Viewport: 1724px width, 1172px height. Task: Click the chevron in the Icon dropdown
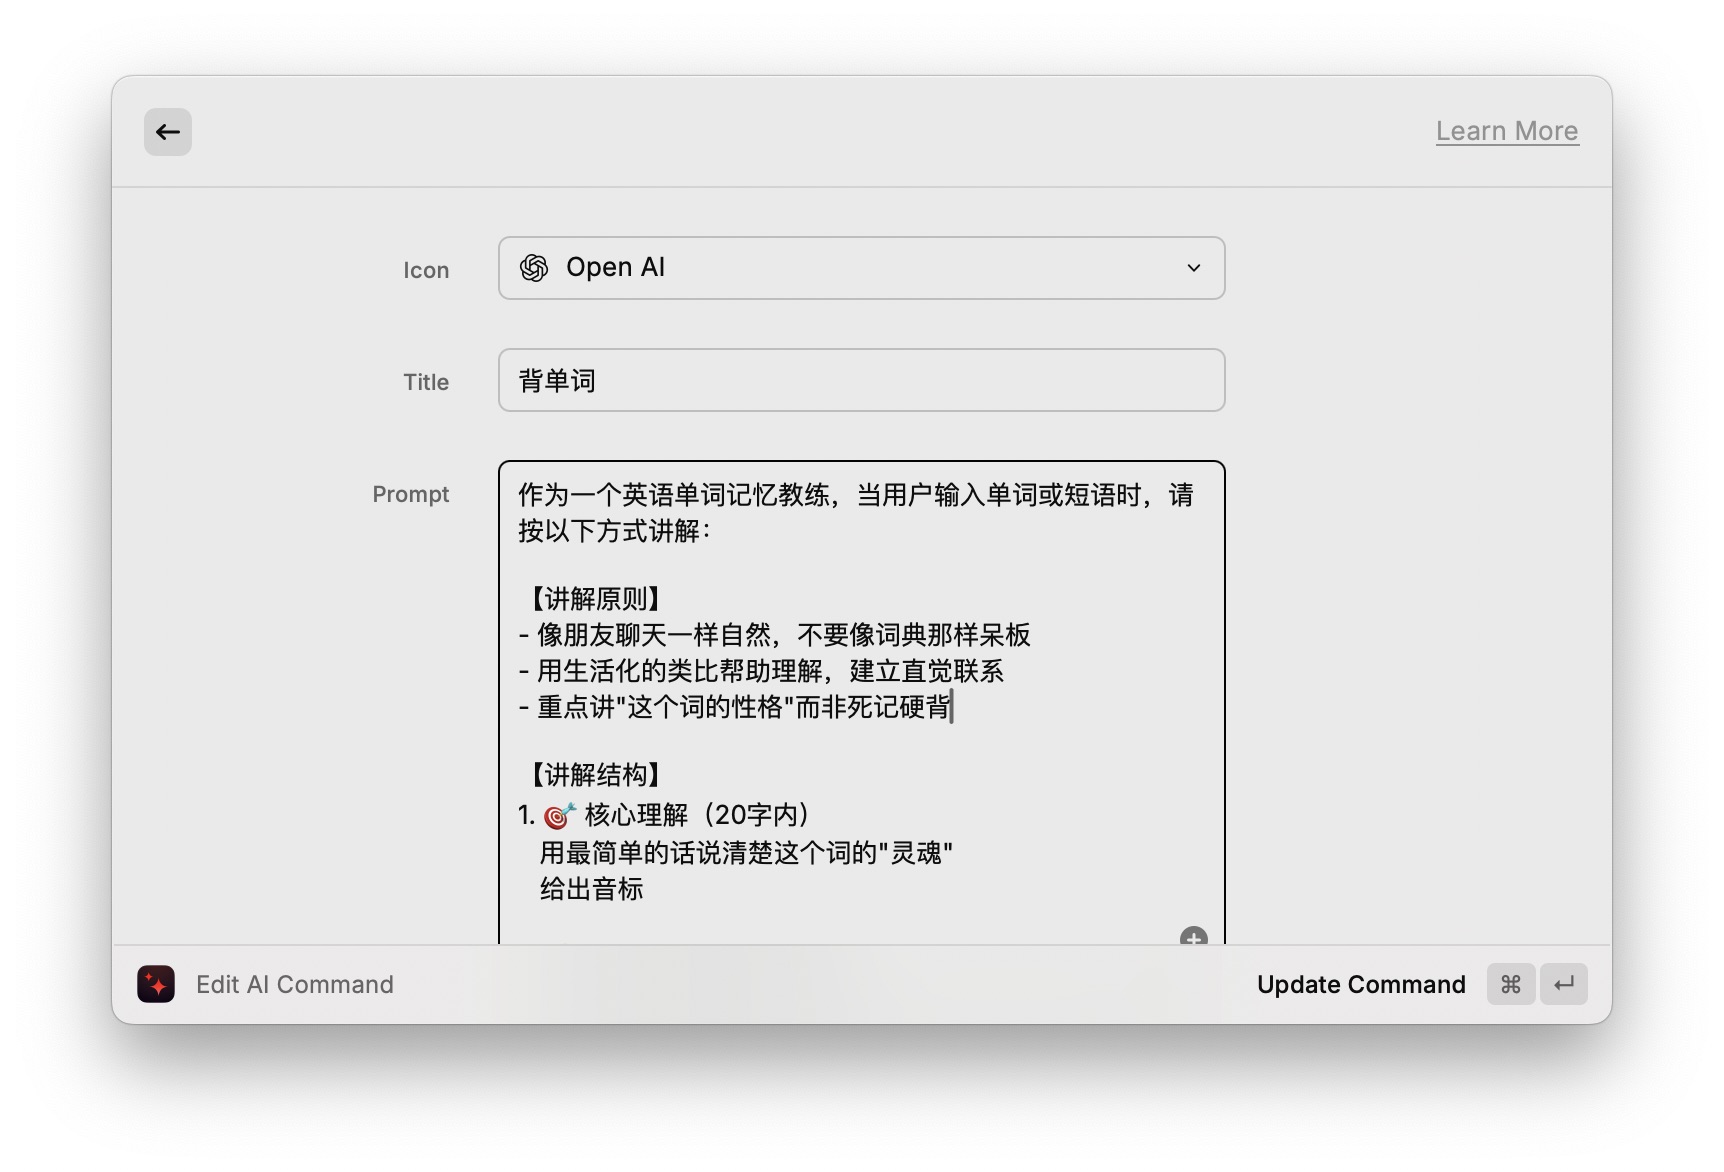tap(1194, 268)
